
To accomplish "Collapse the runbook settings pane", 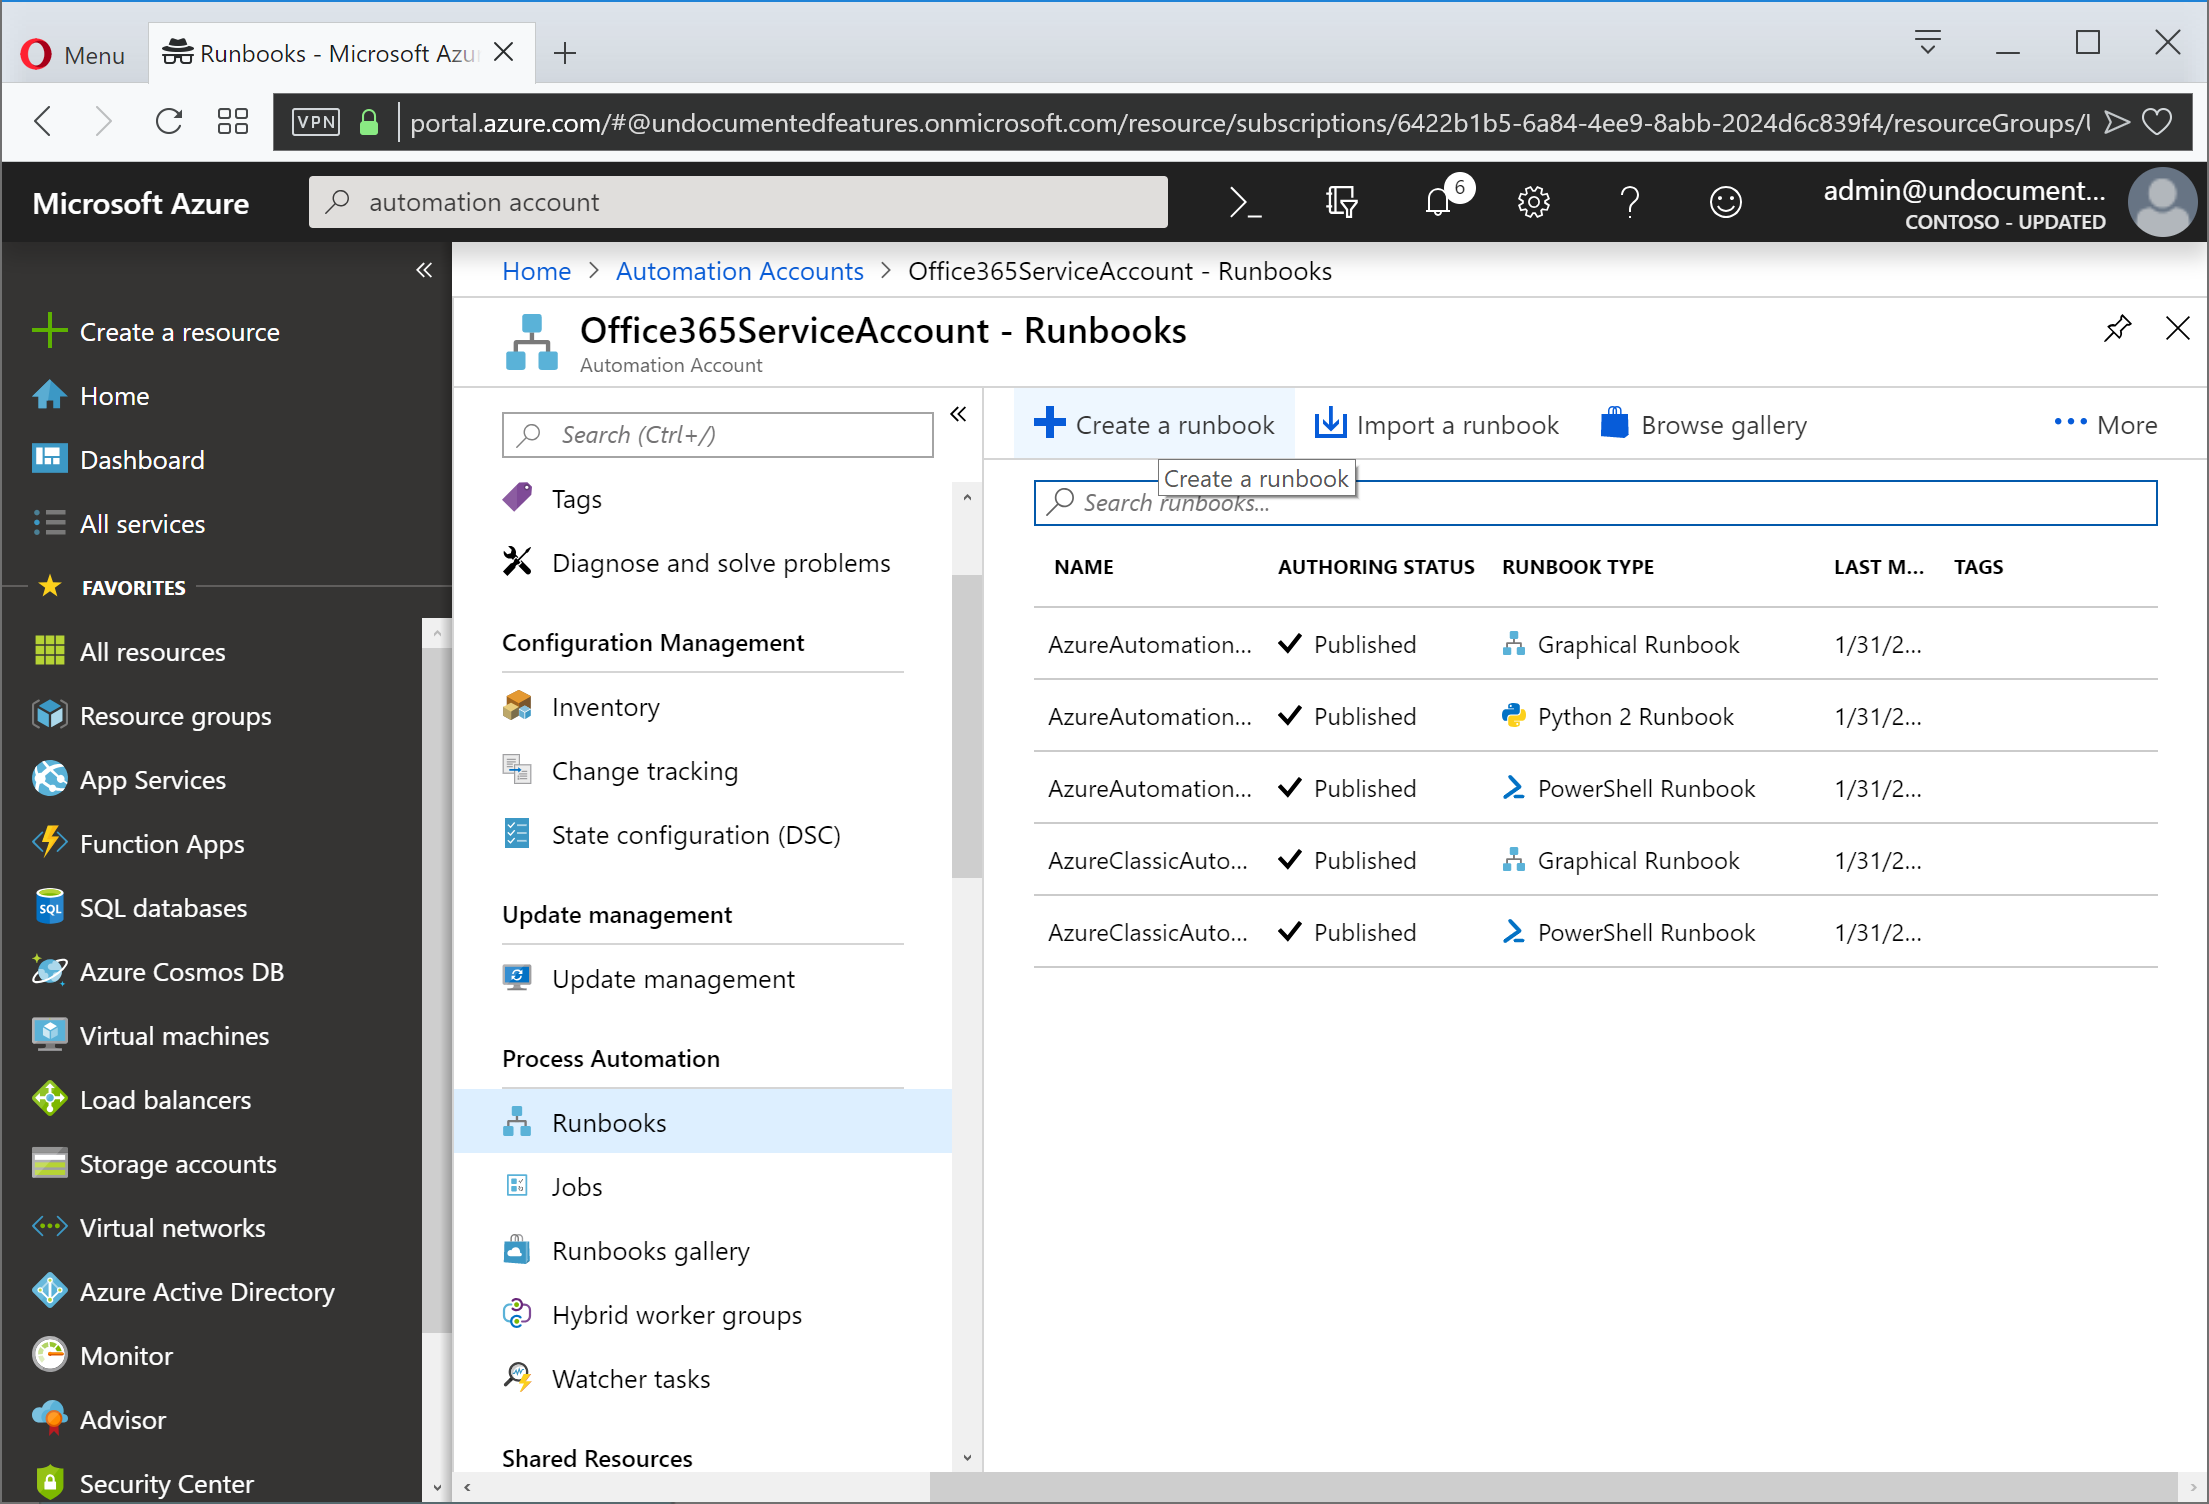I will point(957,413).
